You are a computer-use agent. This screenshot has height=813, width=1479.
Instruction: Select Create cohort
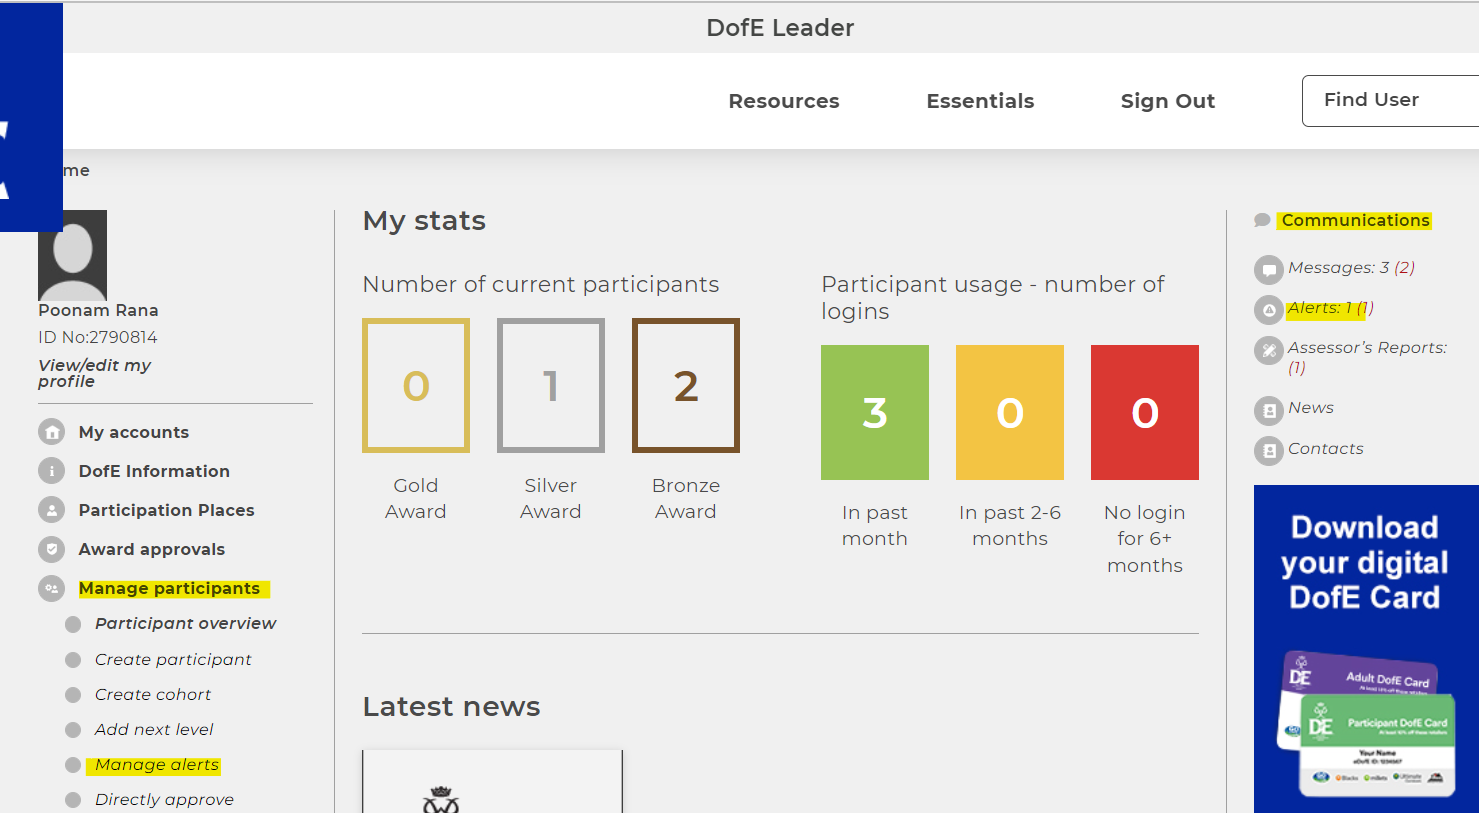[x=153, y=694]
